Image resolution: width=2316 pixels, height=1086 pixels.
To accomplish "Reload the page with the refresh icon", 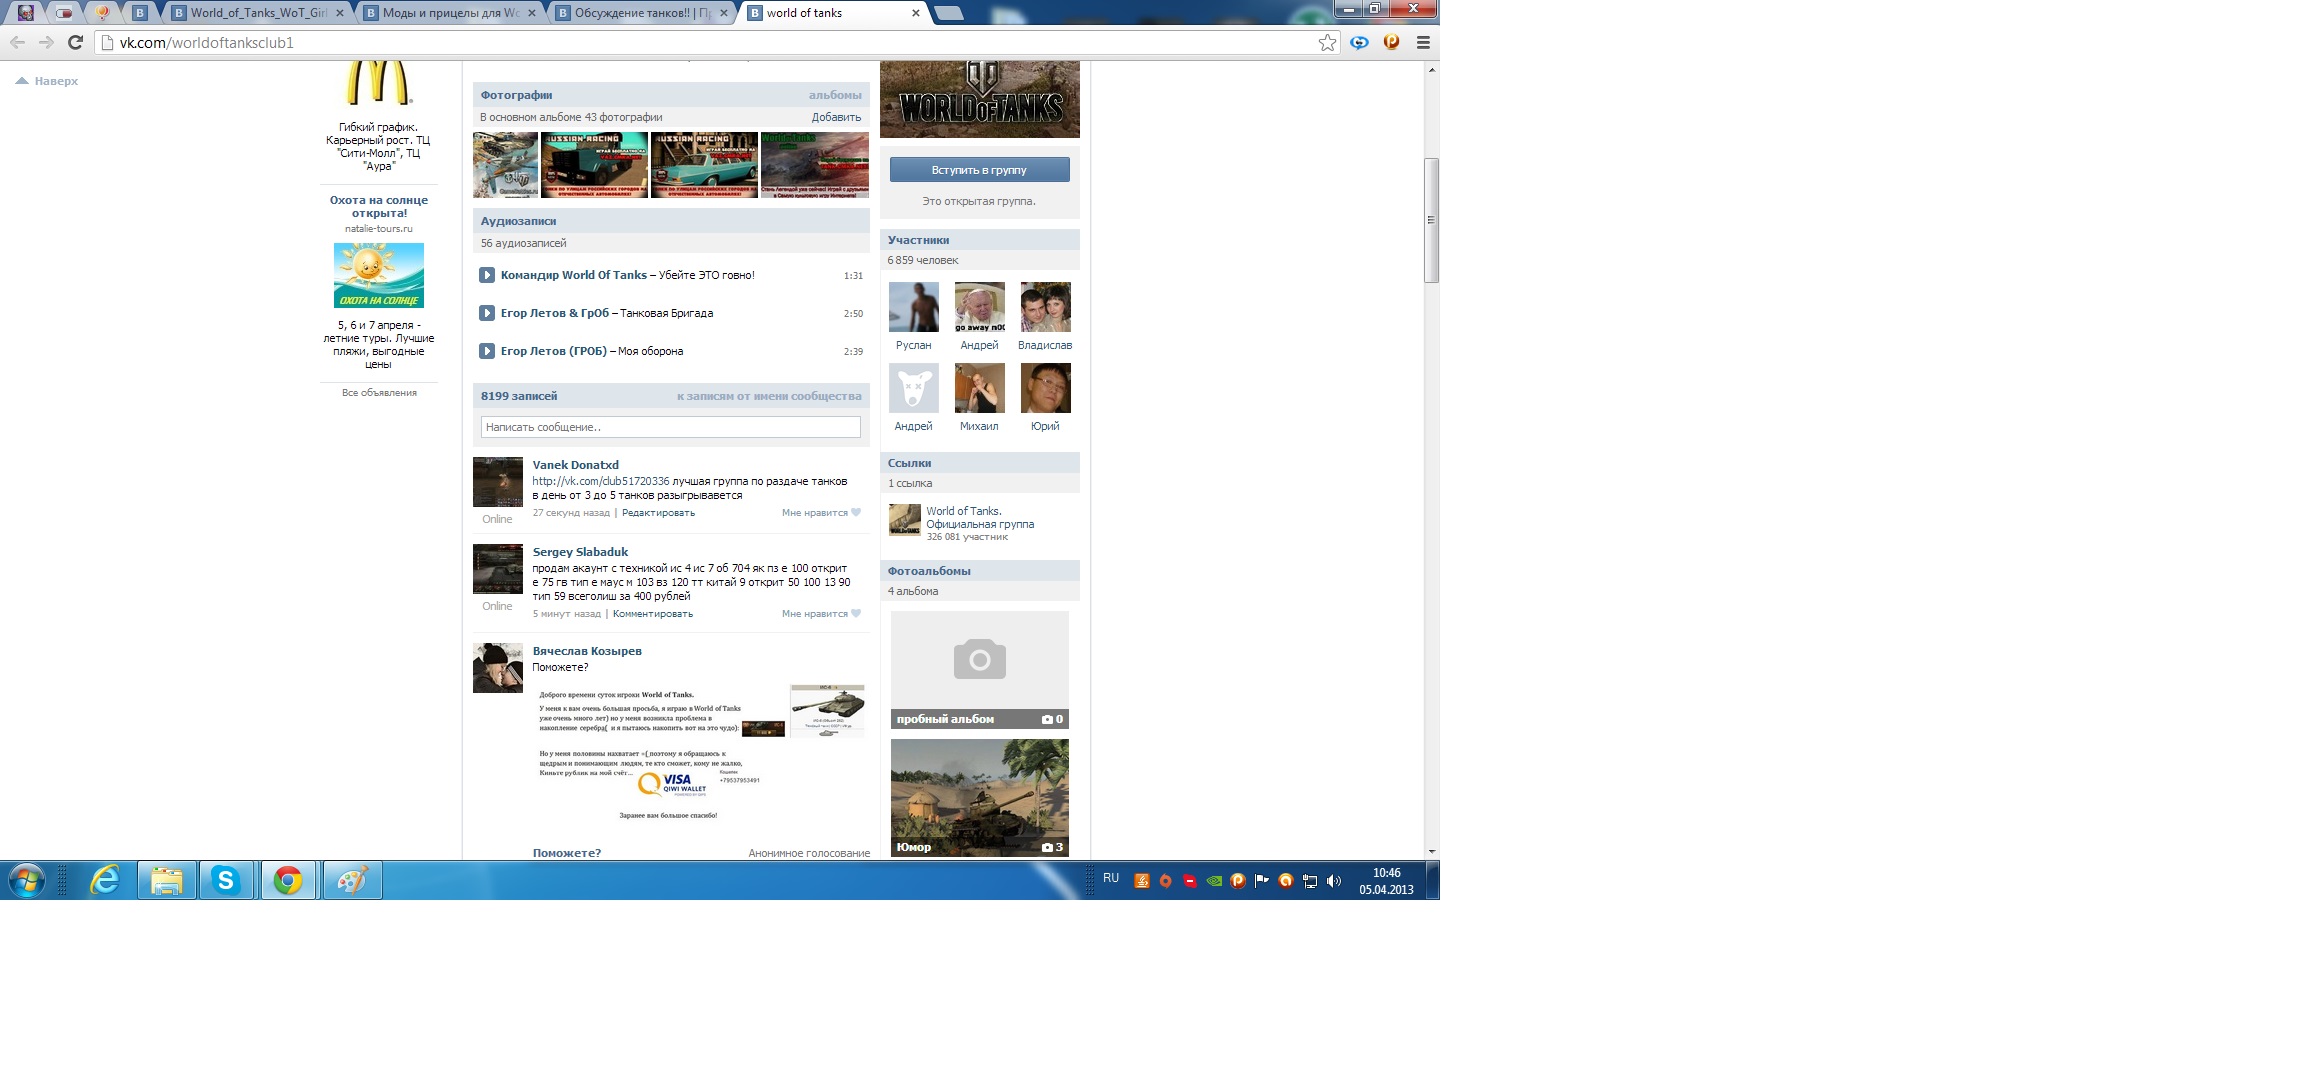I will [x=75, y=43].
